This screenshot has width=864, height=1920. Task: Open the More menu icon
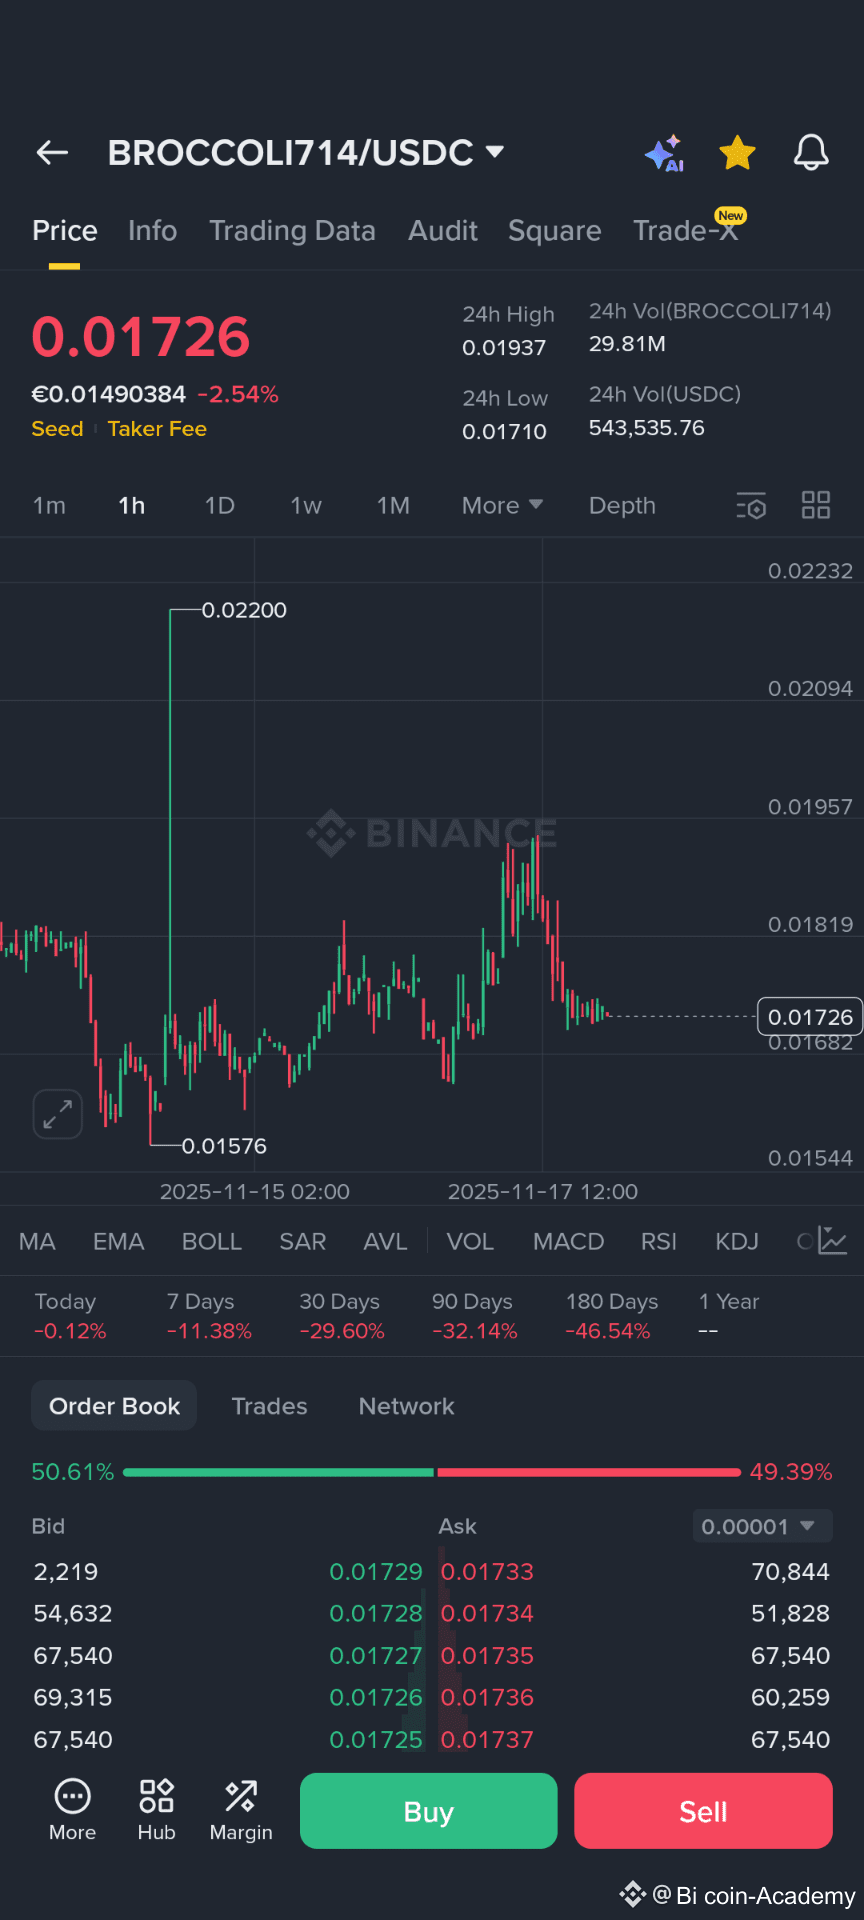72,1810
